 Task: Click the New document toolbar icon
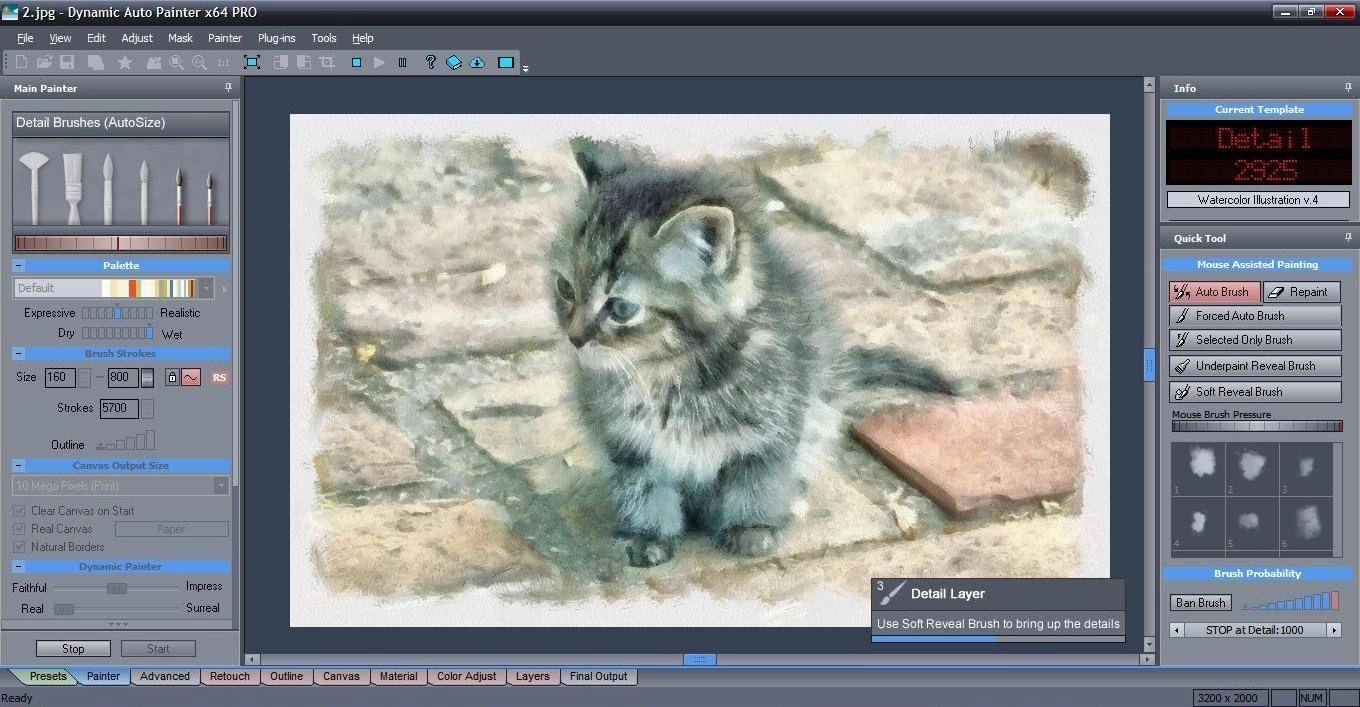tap(21, 62)
